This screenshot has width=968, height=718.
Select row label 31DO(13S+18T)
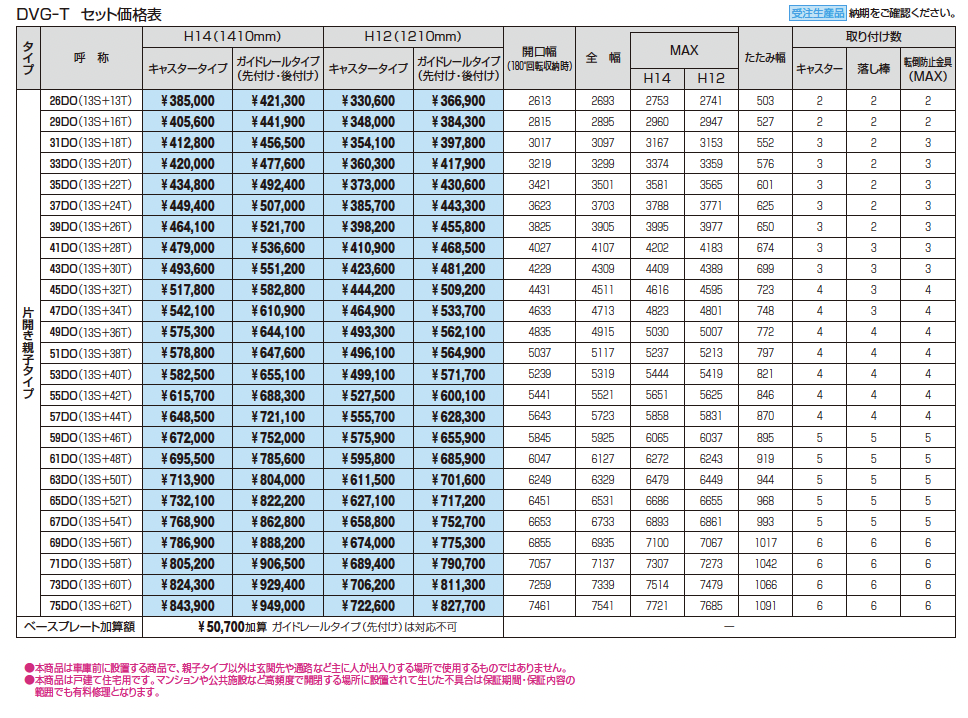point(91,143)
